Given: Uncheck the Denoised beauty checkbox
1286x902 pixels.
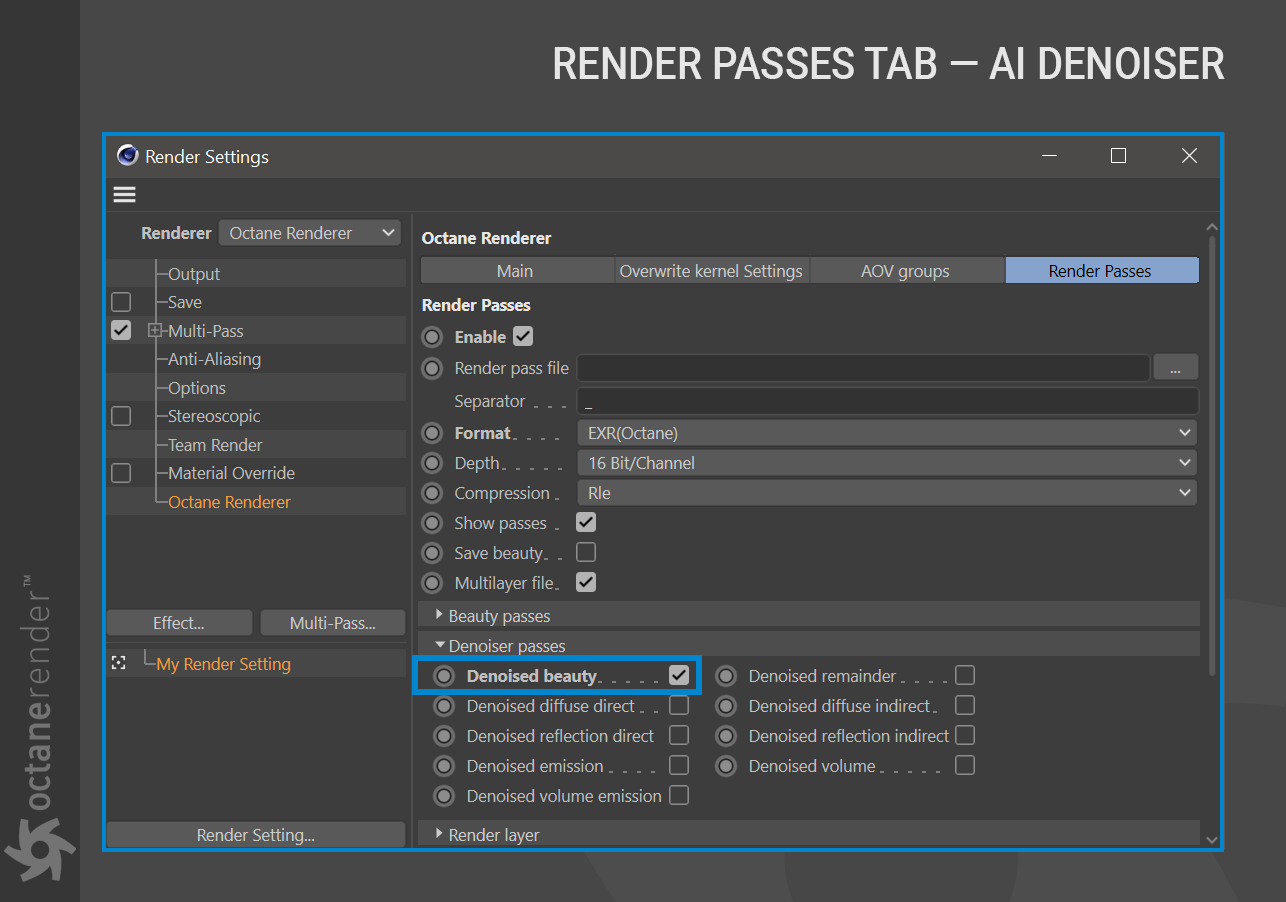Looking at the screenshot, I should tap(679, 675).
